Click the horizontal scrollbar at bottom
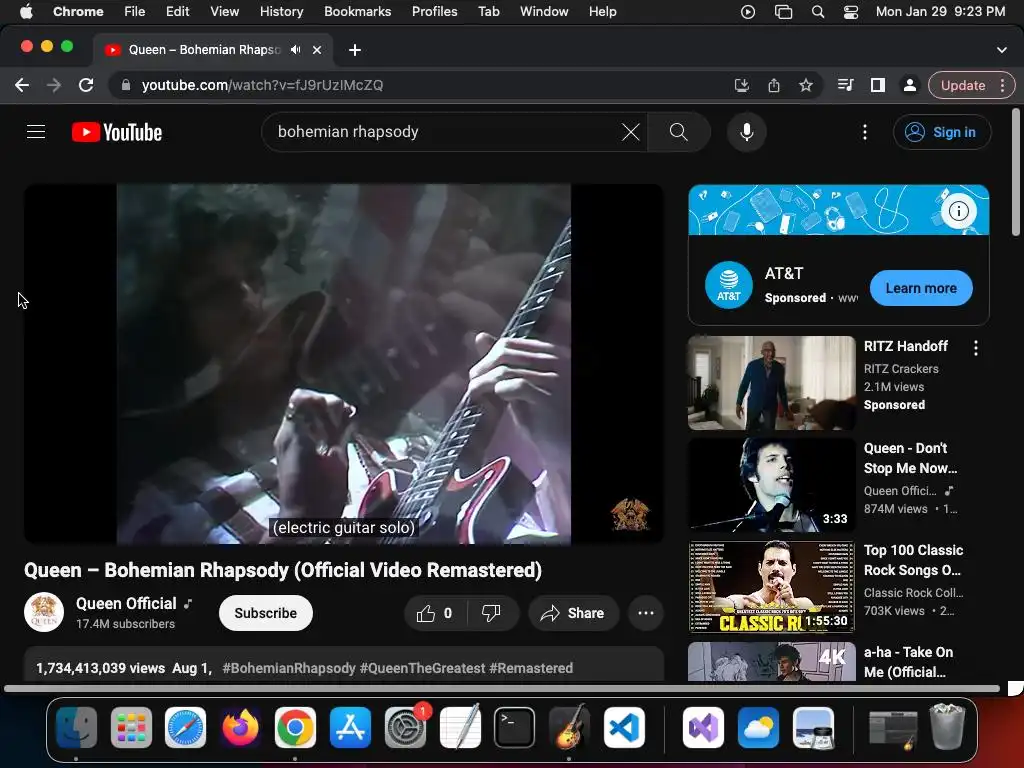This screenshot has height=768, width=1024. tap(502, 688)
